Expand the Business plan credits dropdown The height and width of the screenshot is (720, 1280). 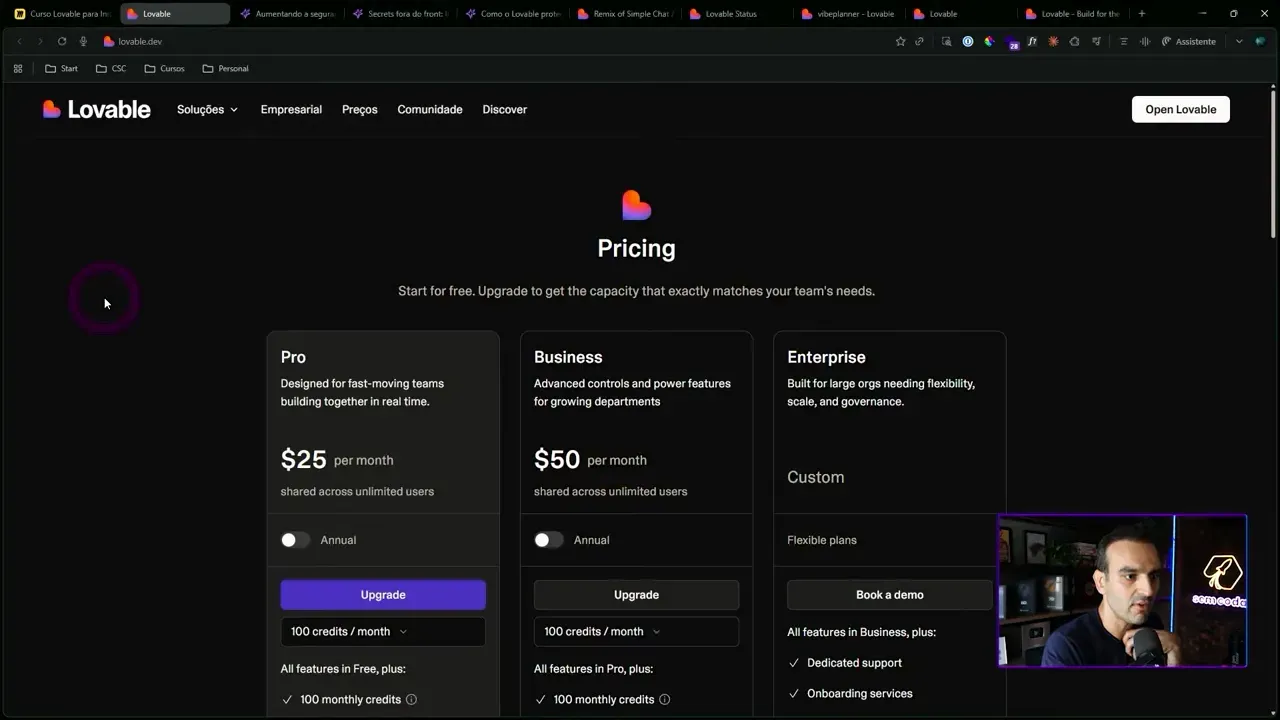(636, 631)
